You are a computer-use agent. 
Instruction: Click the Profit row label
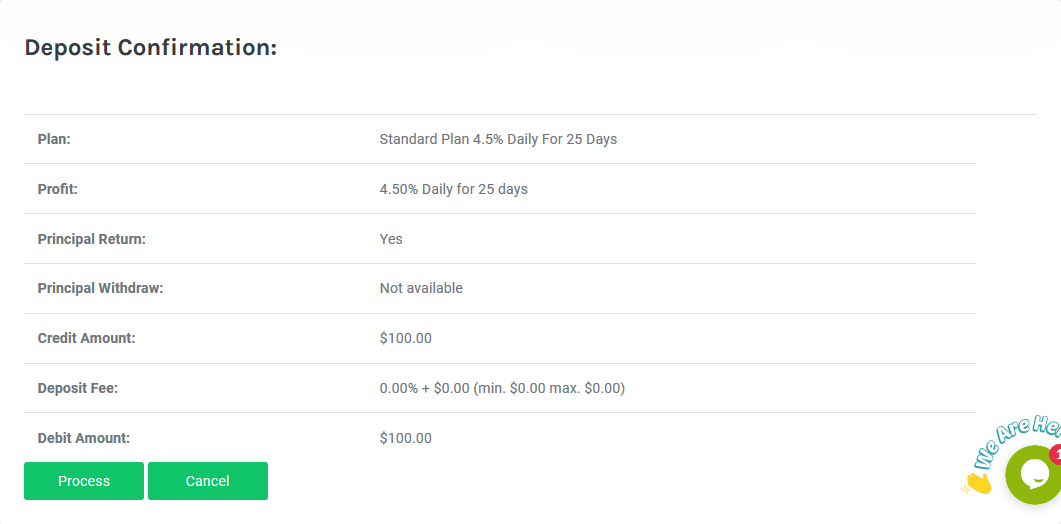click(x=57, y=189)
